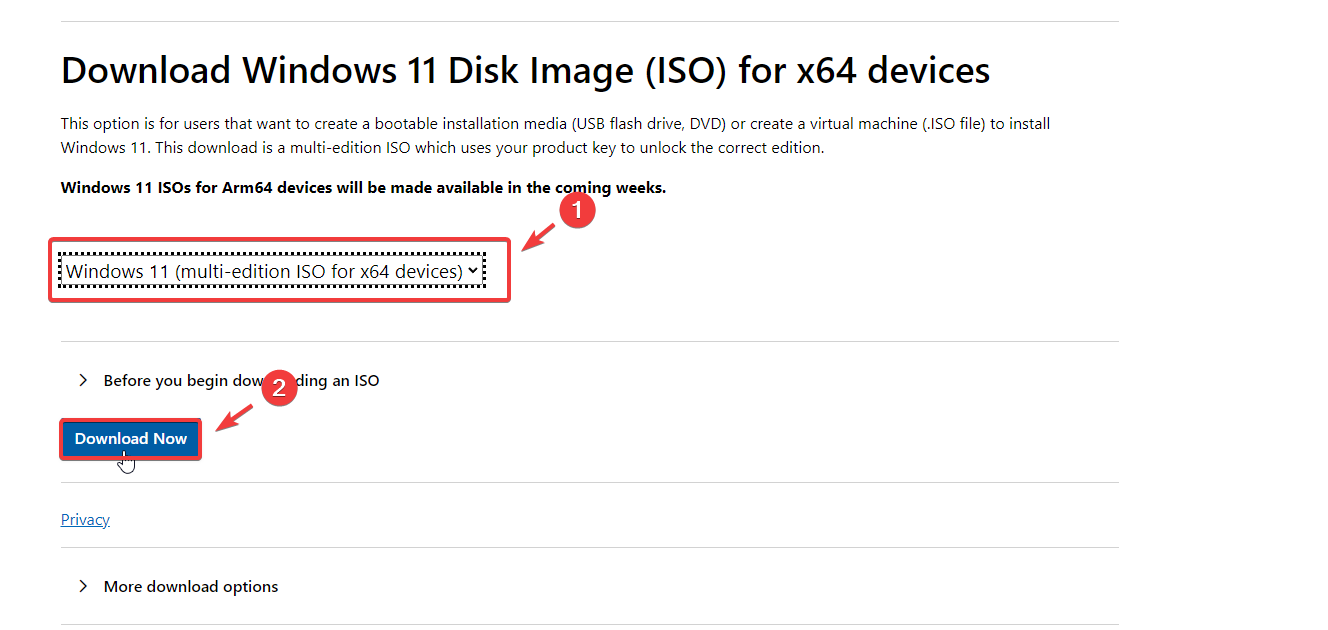Click the small arrow on the edition selector

click(x=474, y=271)
